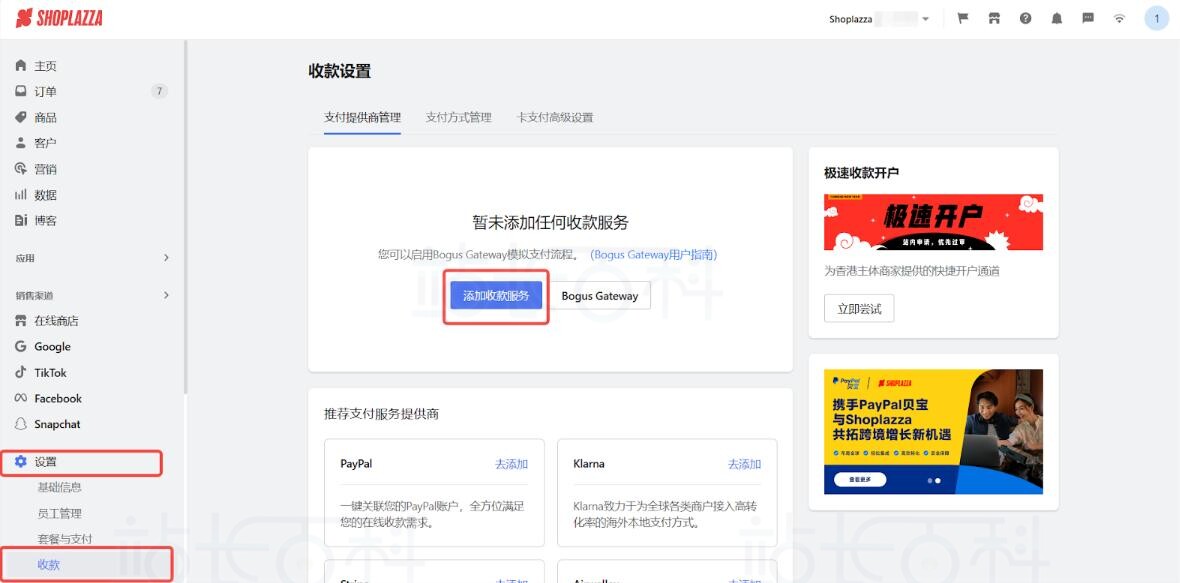The height and width of the screenshot is (583, 1180).
Task: Expand the 应用 section chevron
Action: pos(166,257)
